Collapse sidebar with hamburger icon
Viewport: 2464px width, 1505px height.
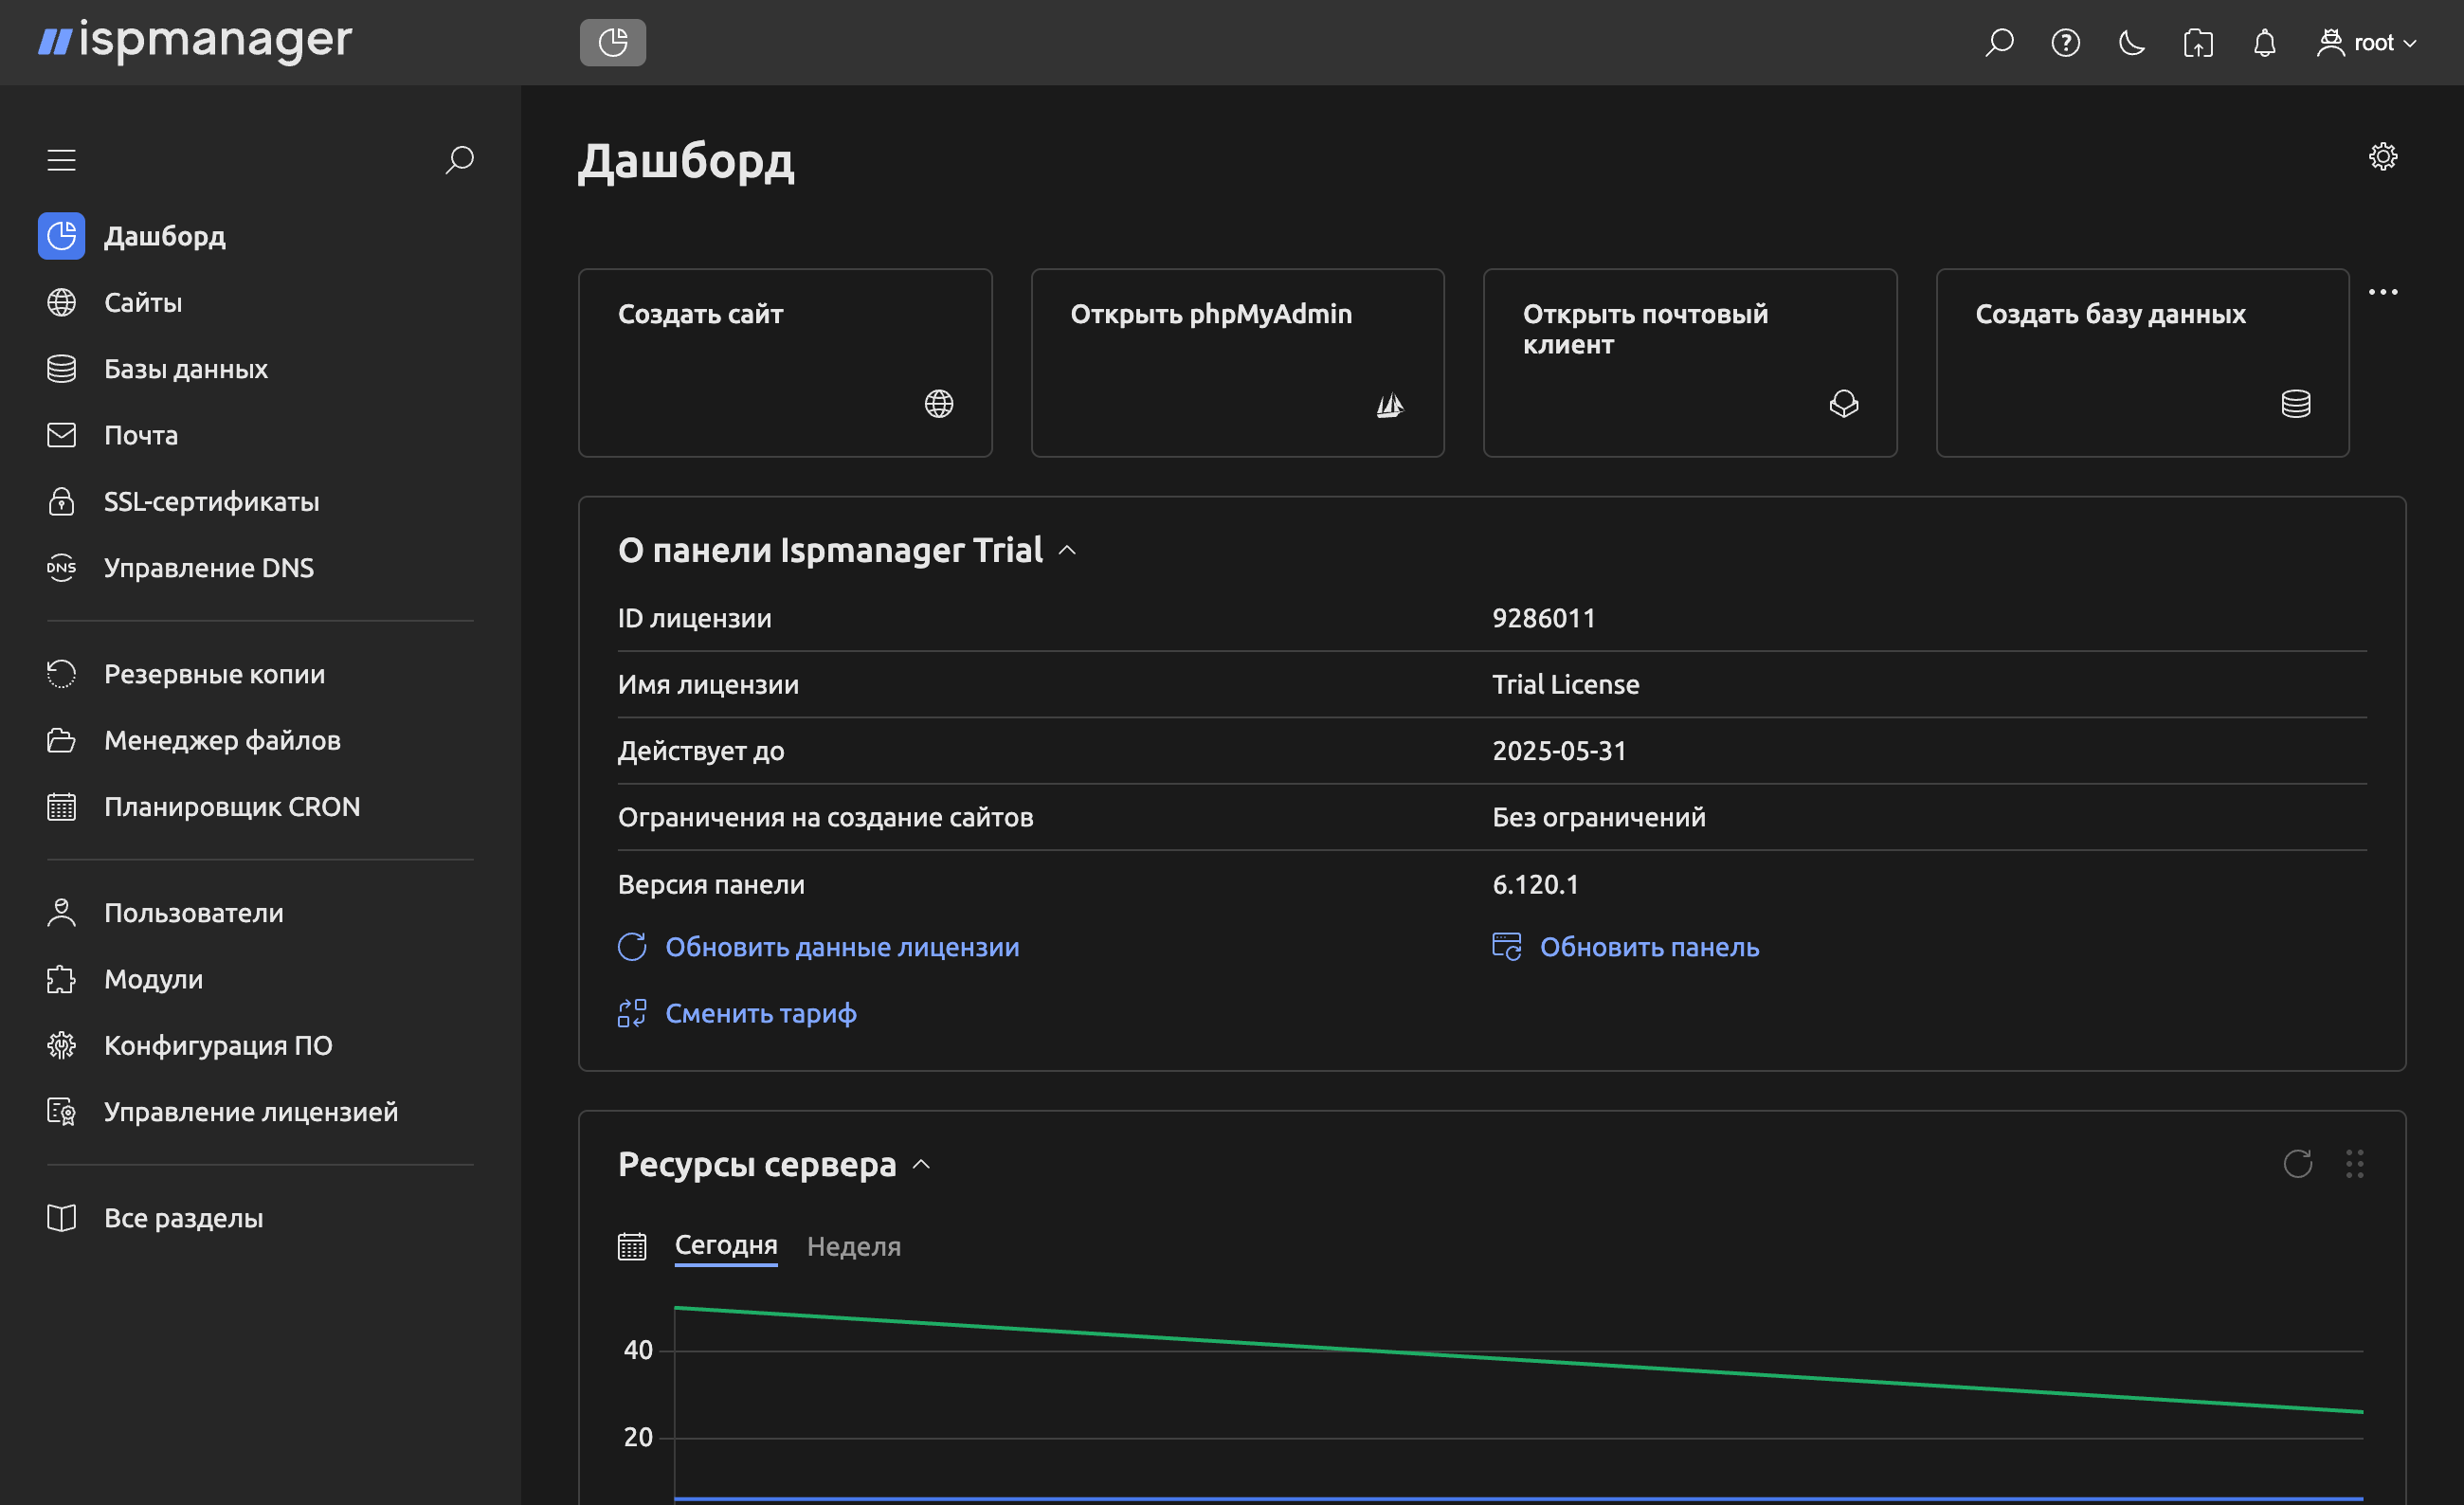pos(62,160)
